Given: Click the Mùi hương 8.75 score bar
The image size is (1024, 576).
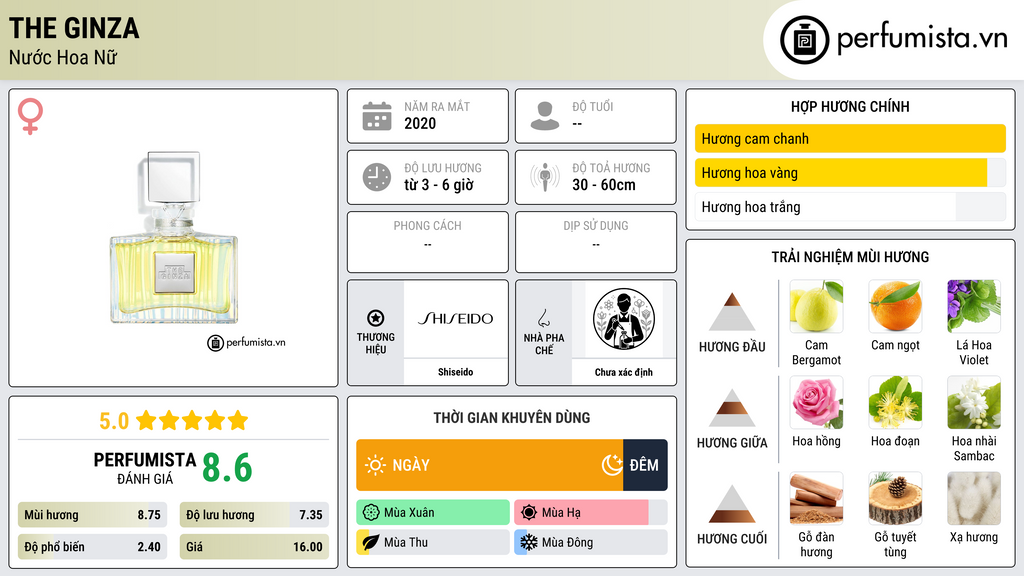Looking at the screenshot, I should (92, 515).
